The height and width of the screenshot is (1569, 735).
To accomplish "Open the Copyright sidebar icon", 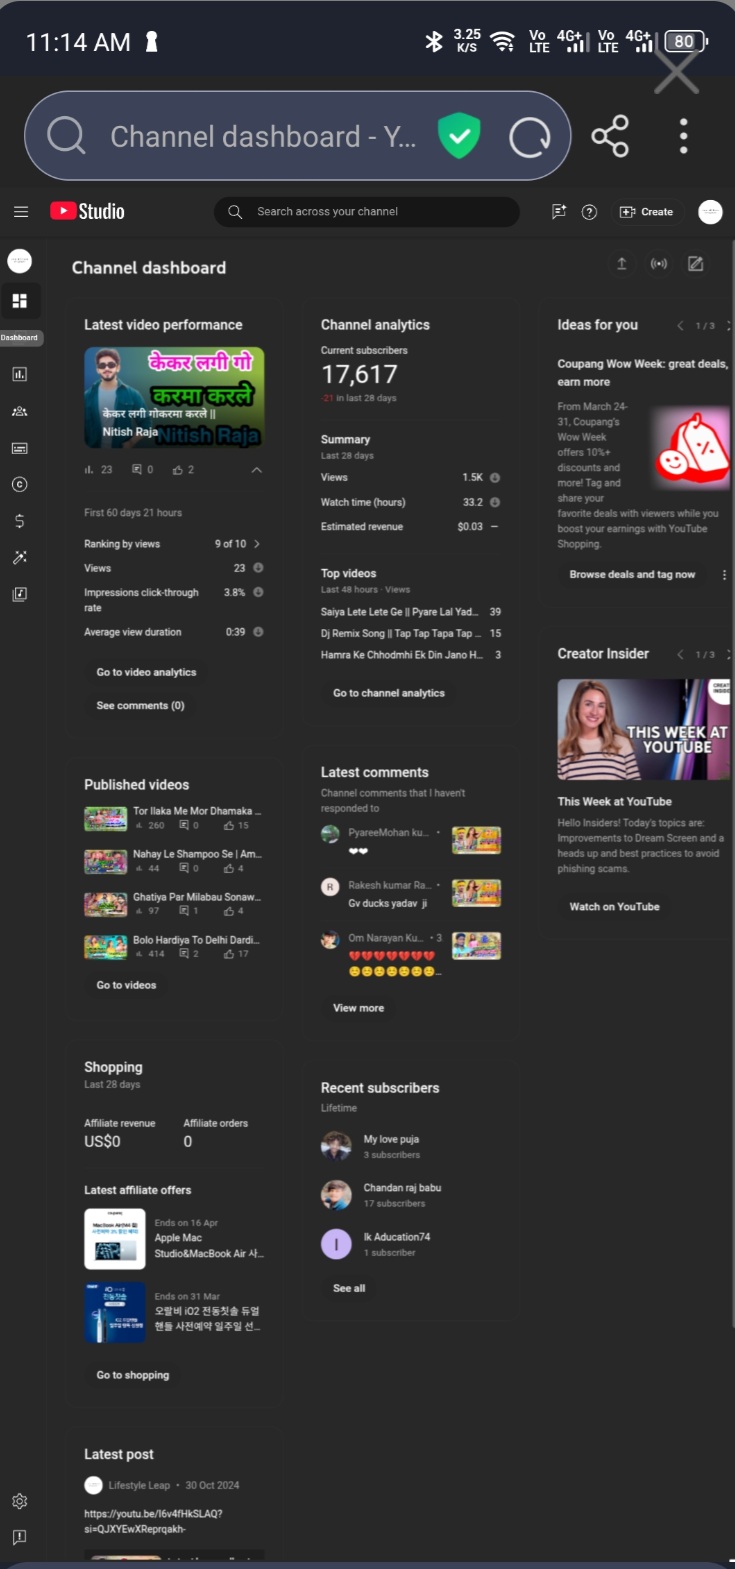I will (x=19, y=484).
